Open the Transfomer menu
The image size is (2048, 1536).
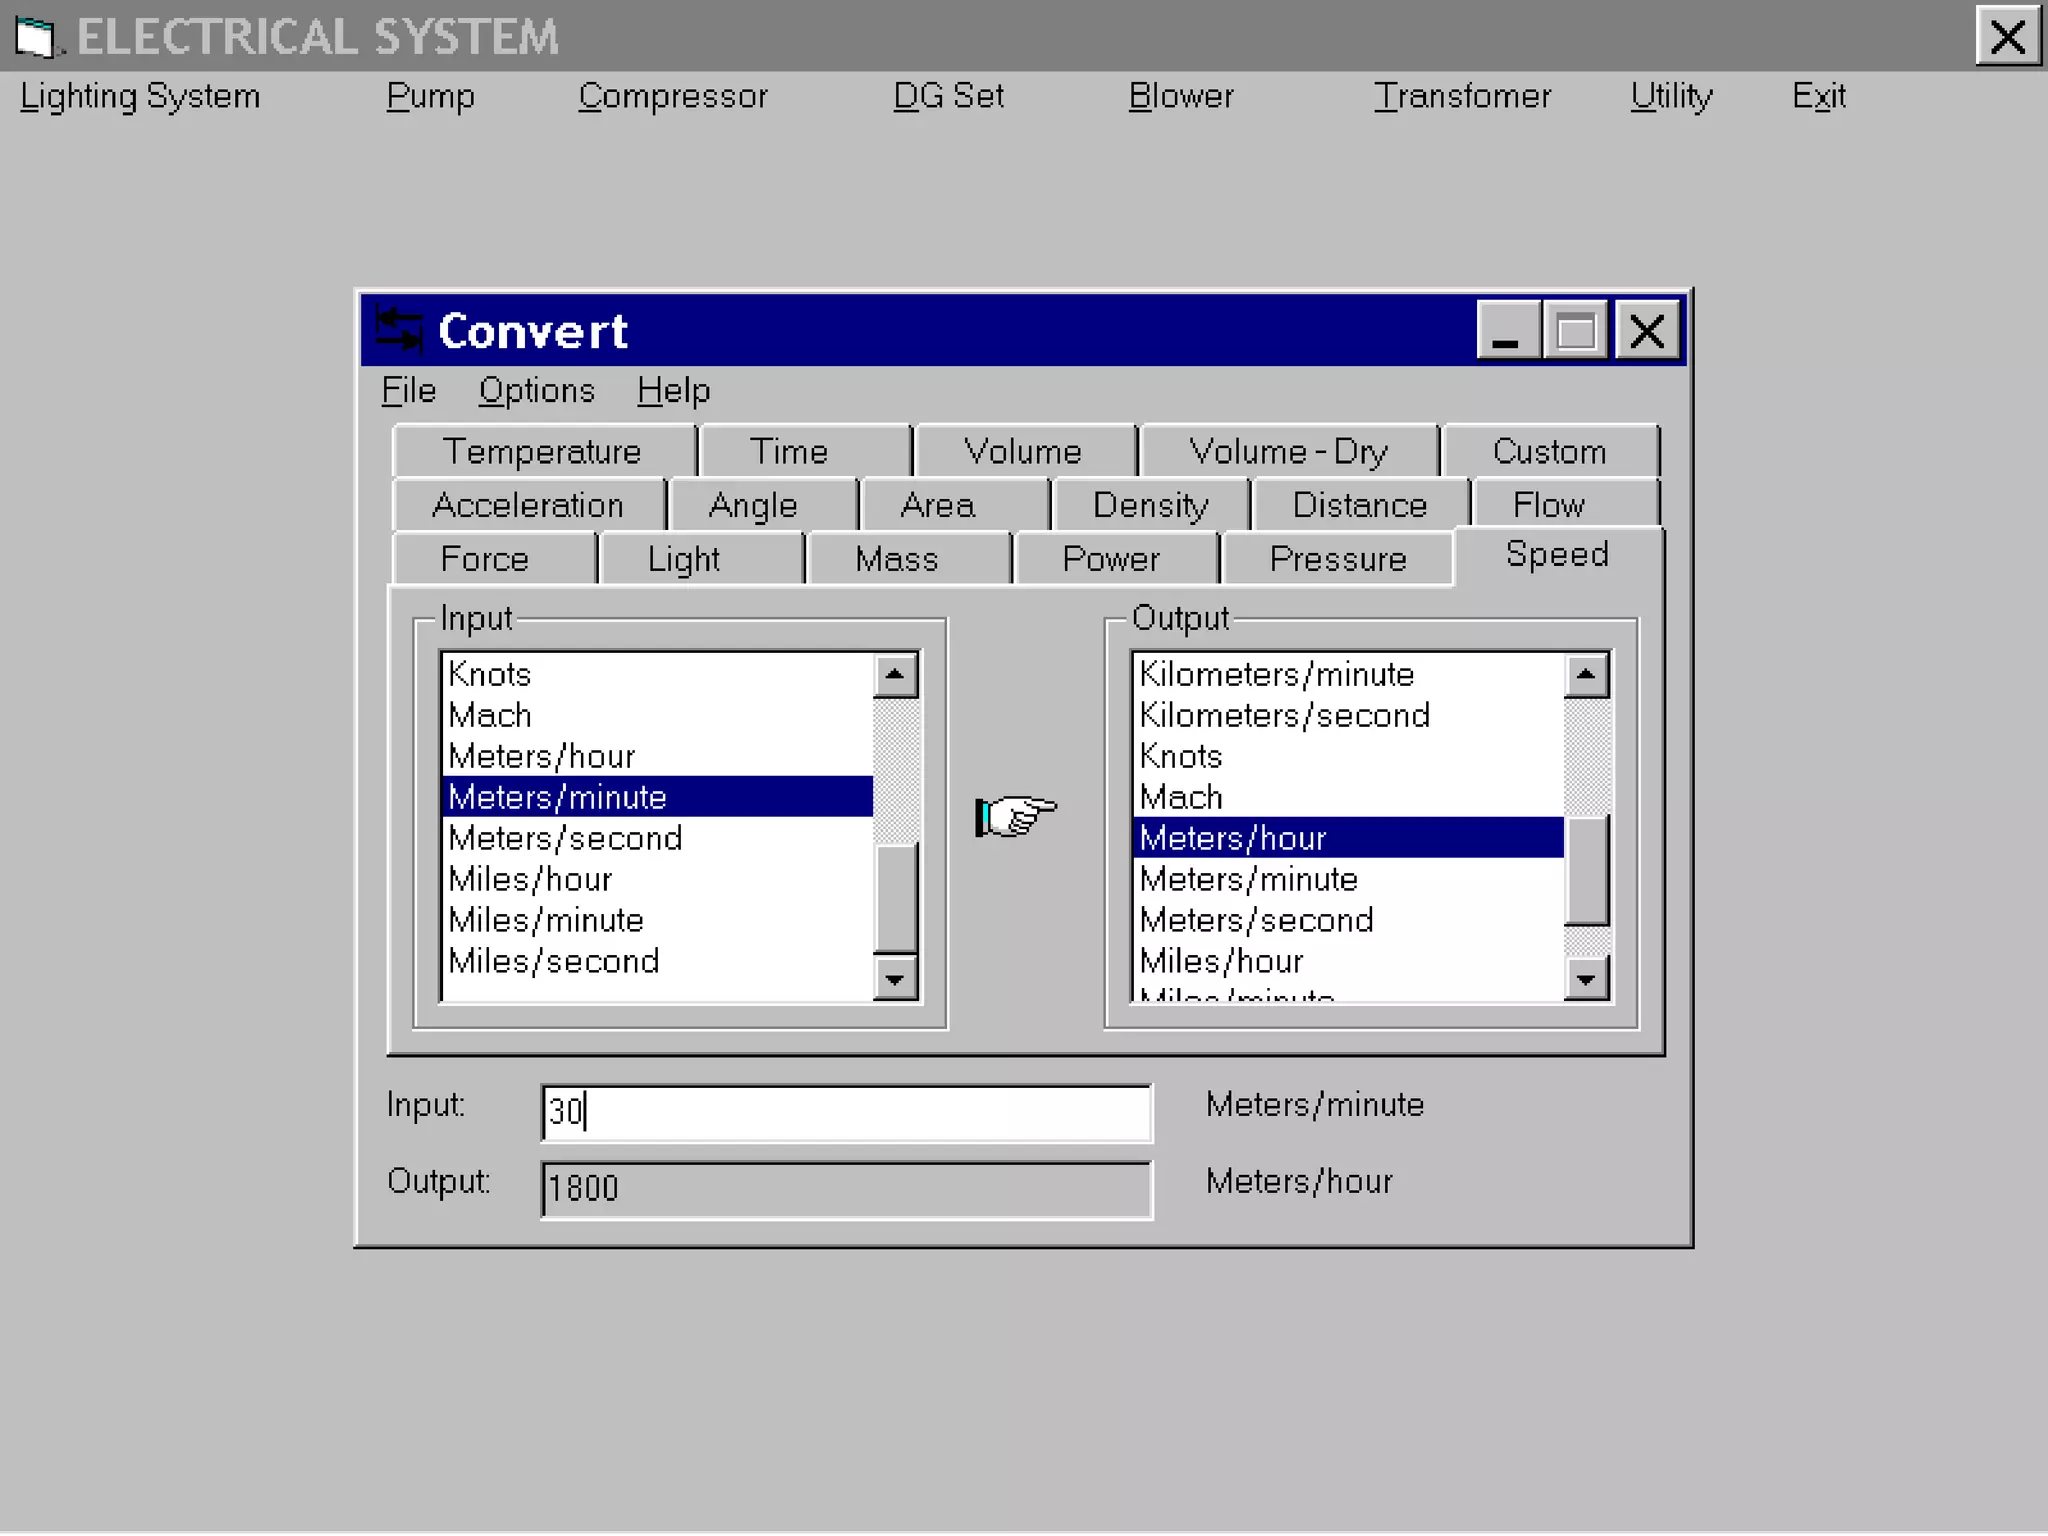(x=1461, y=96)
